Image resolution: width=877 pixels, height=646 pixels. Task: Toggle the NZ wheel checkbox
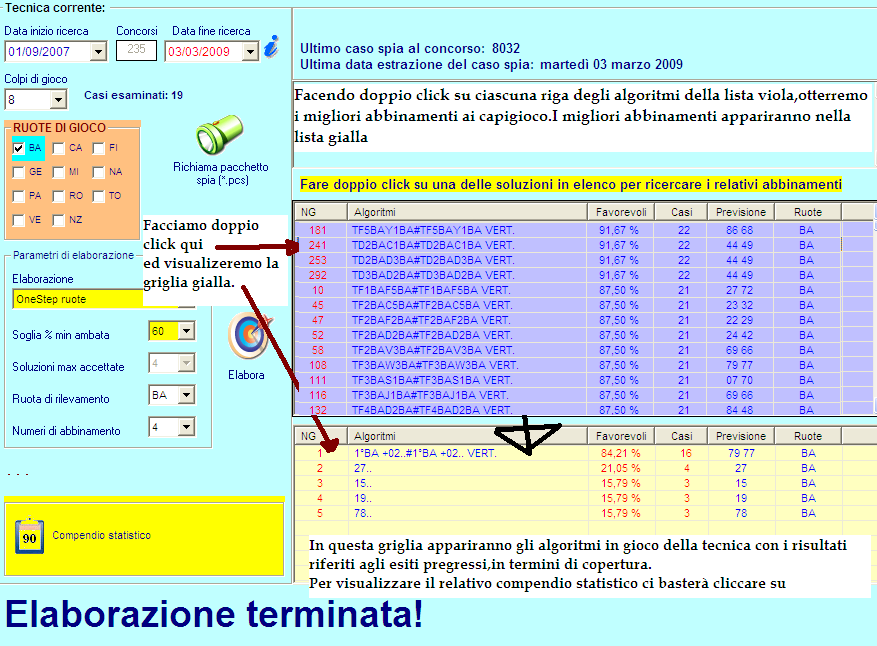point(58,220)
